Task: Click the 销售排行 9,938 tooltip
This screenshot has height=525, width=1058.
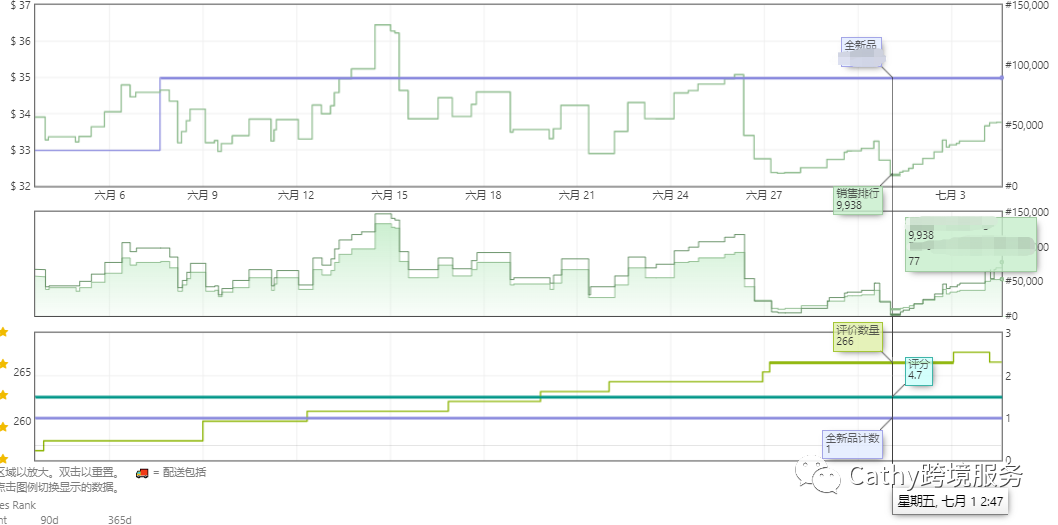Action: pyautogui.click(x=858, y=198)
